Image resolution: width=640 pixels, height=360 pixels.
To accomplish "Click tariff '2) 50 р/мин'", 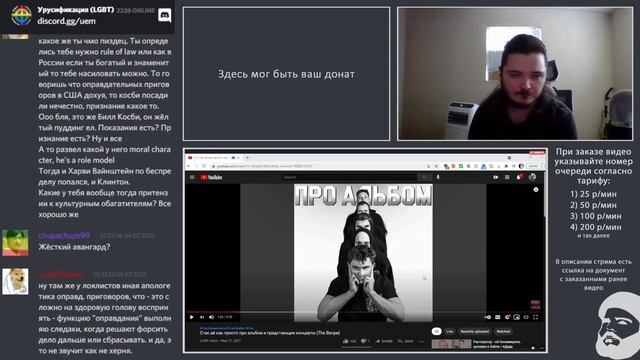I will pyautogui.click(x=593, y=205).
